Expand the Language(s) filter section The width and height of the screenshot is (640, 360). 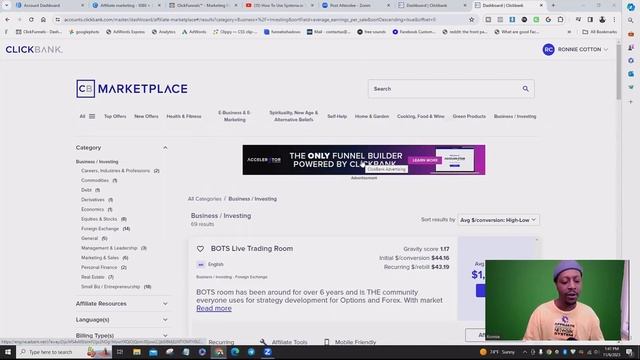[165, 320]
